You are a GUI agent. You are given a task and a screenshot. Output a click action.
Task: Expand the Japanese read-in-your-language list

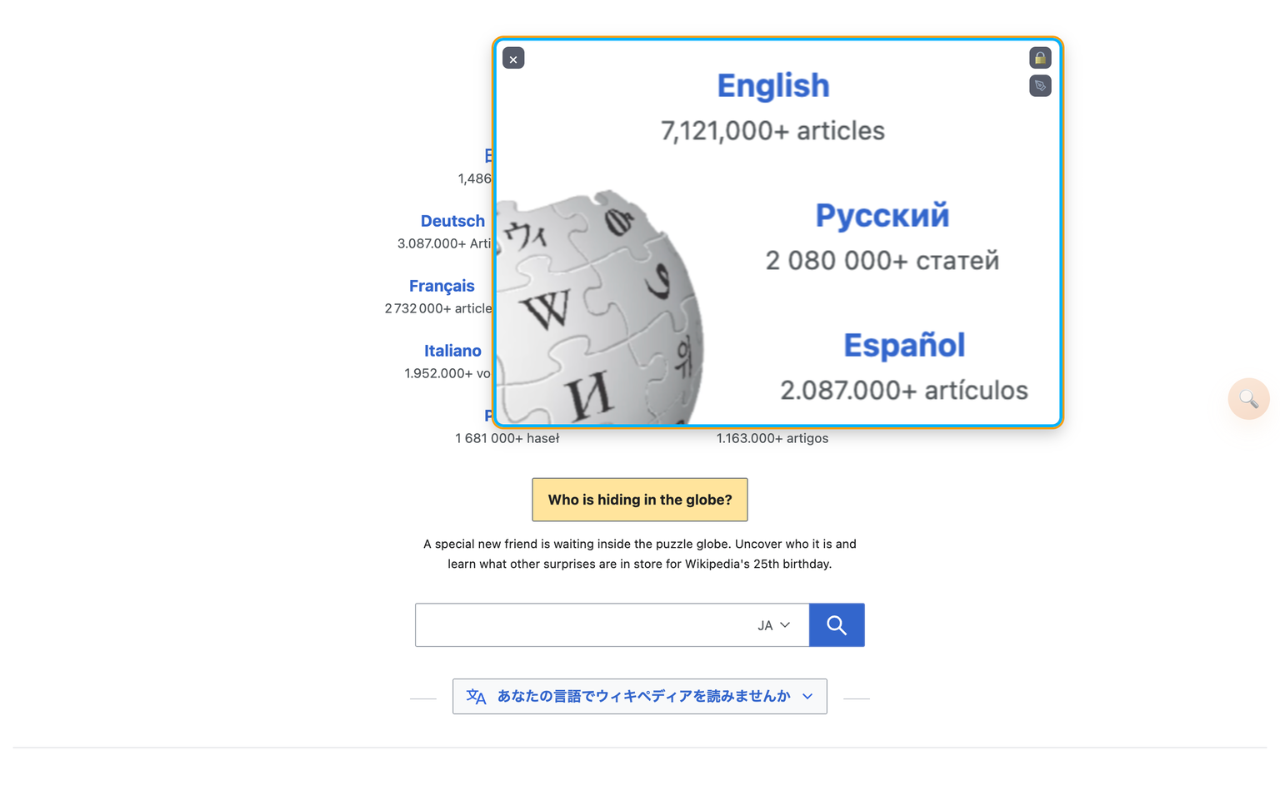(x=640, y=696)
